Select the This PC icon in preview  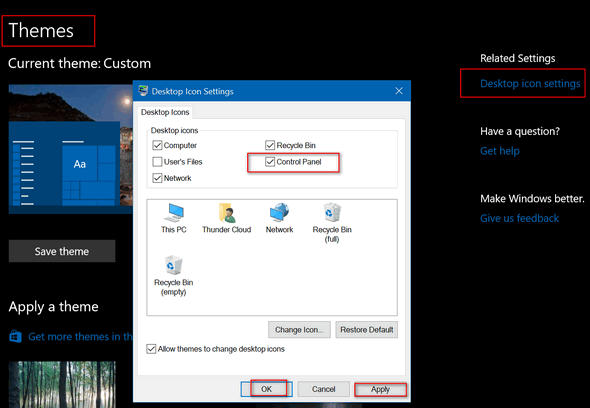(x=173, y=218)
